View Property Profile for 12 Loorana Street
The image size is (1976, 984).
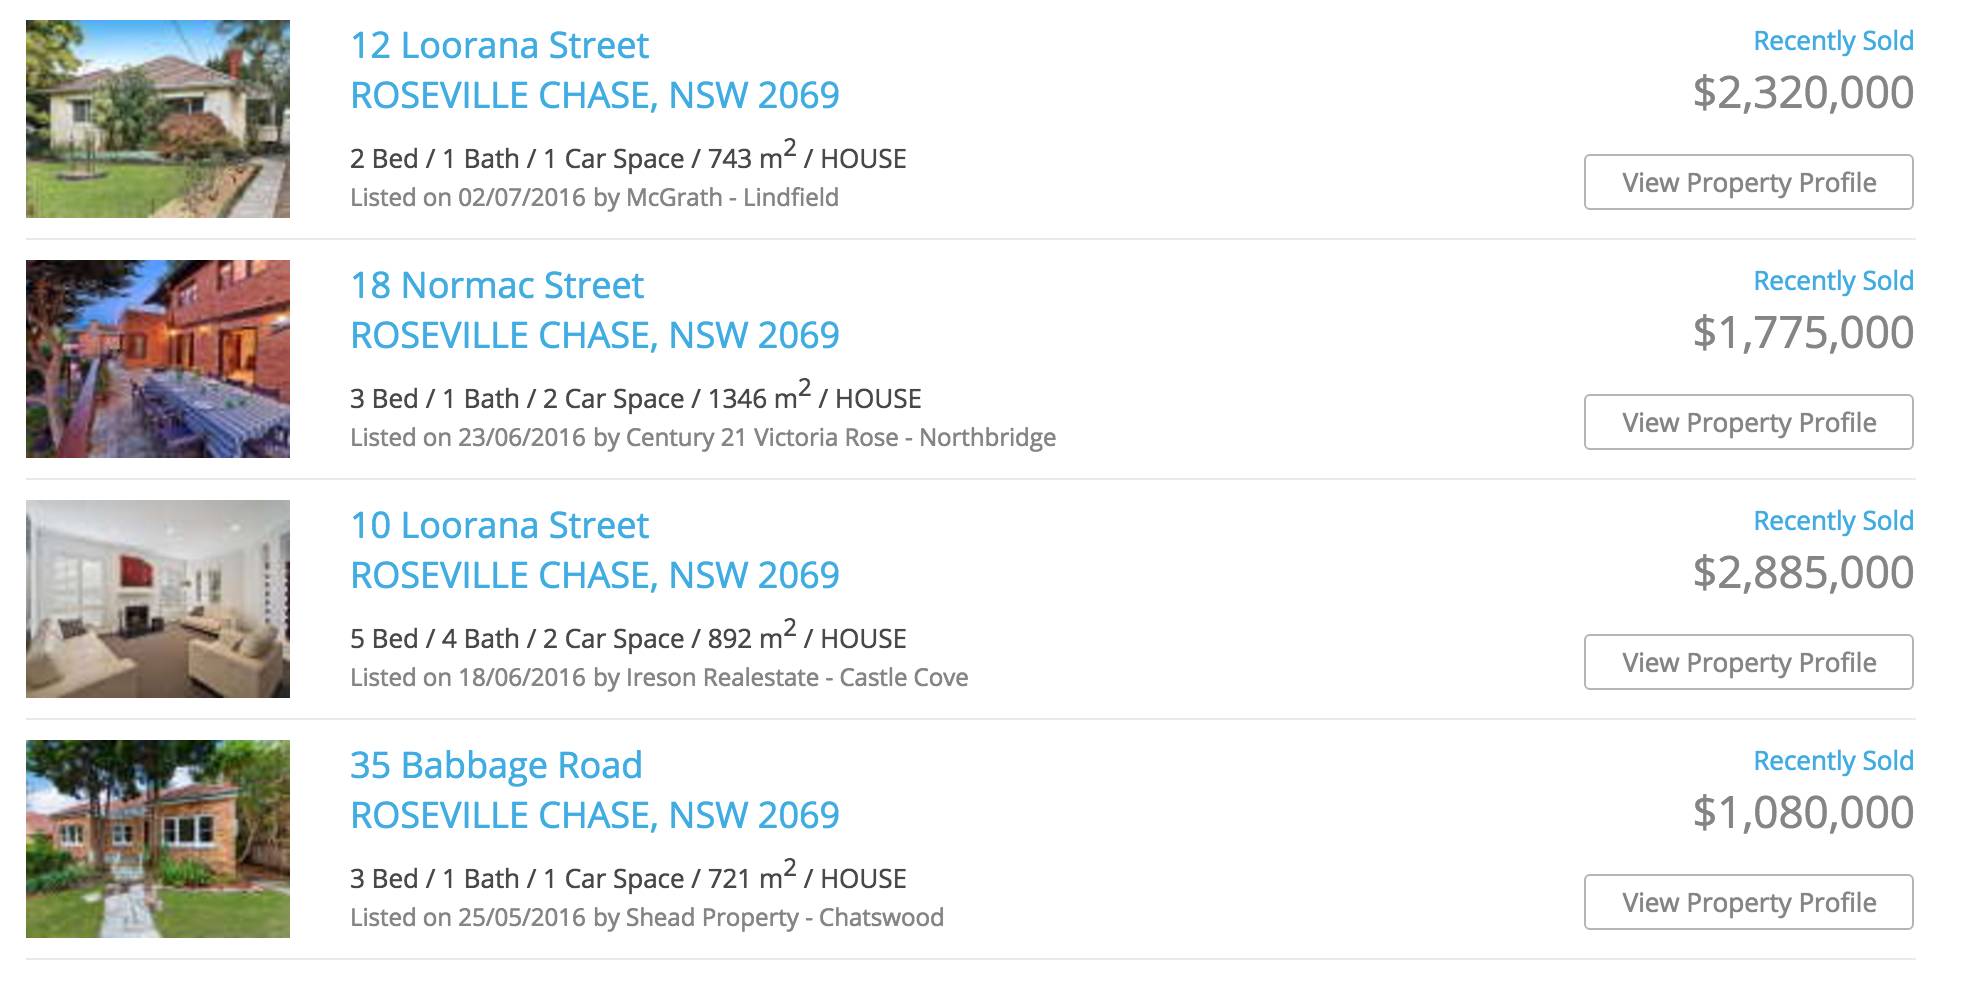[1748, 182]
